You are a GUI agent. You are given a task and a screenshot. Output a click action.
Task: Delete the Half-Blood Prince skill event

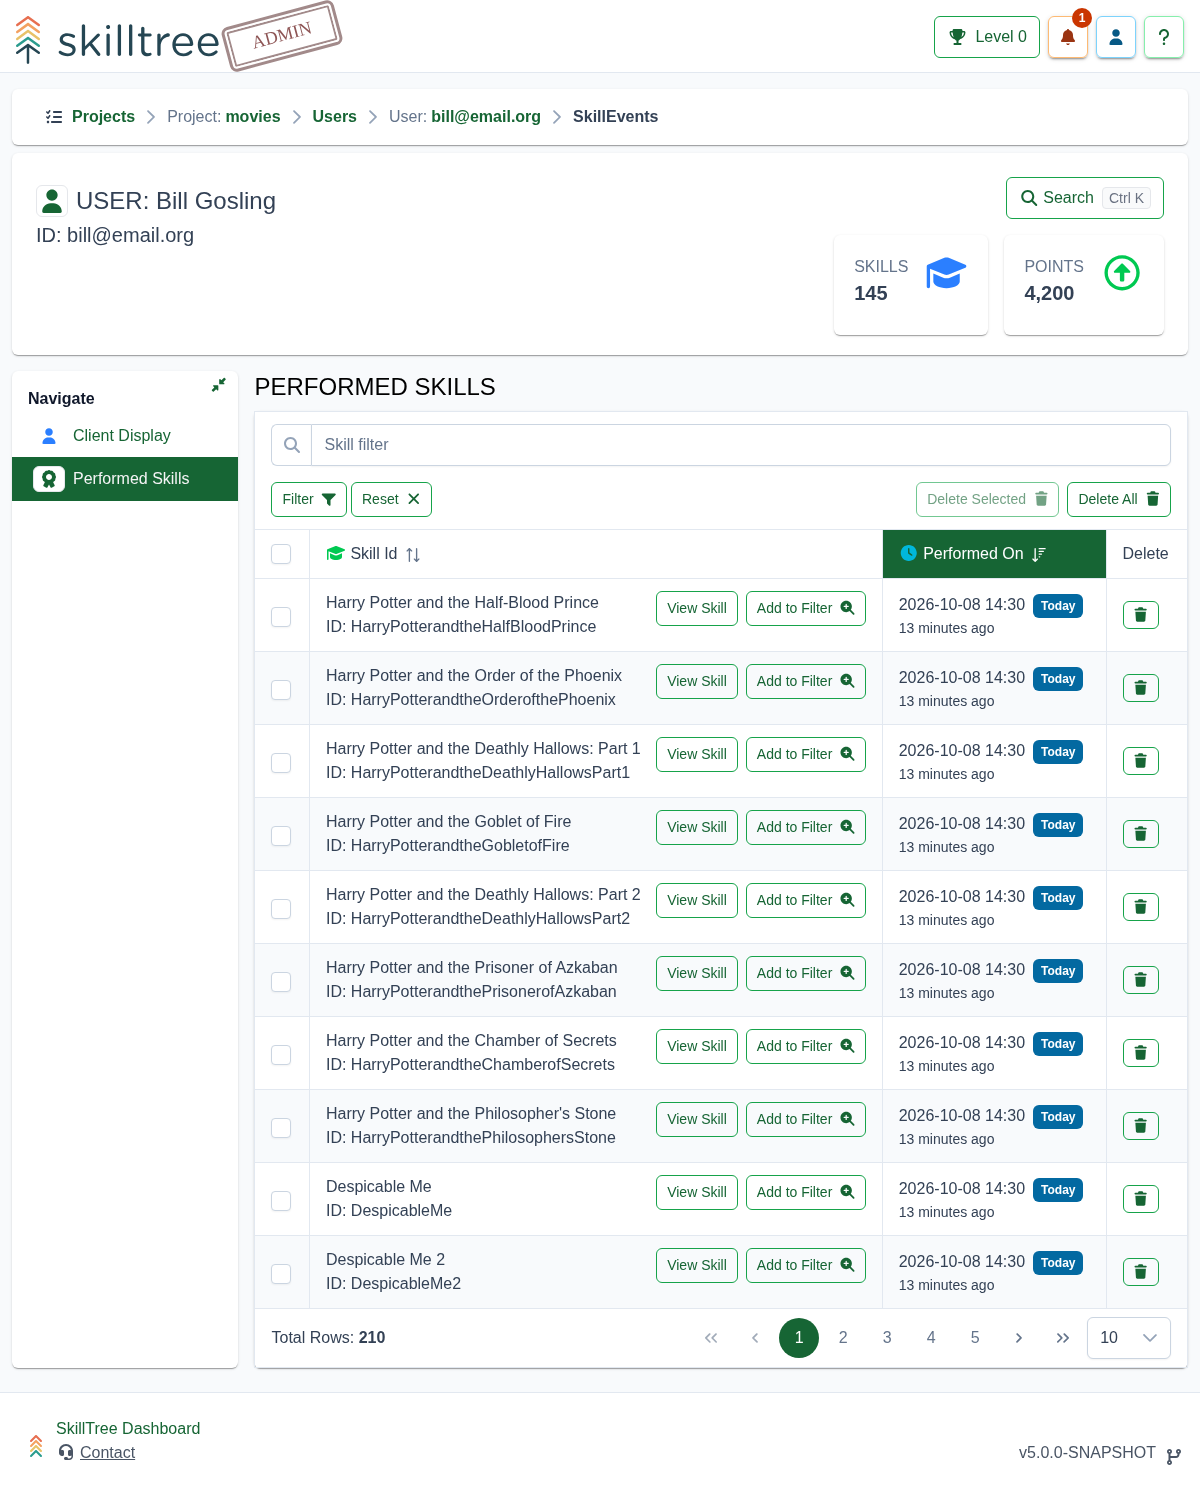pos(1141,615)
